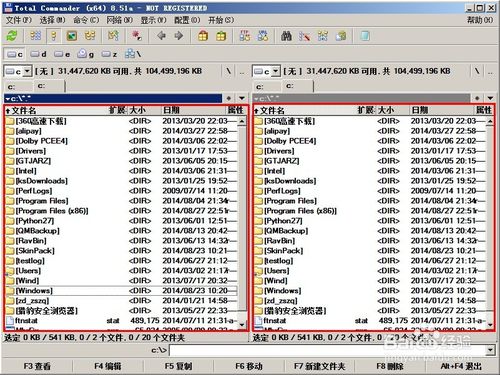Open the 配置 menu
The height and width of the screenshot is (375, 500).
click(x=187, y=20)
